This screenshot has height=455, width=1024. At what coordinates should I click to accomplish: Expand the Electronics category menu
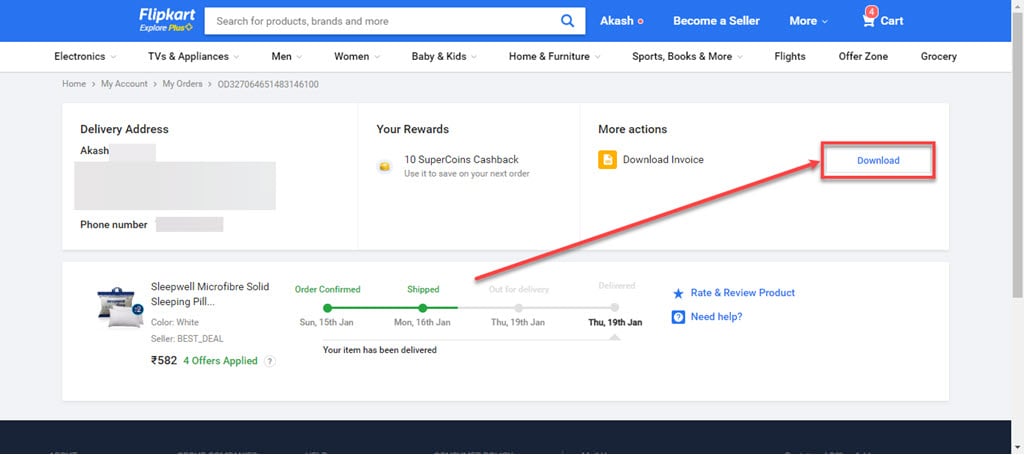pyautogui.click(x=85, y=56)
